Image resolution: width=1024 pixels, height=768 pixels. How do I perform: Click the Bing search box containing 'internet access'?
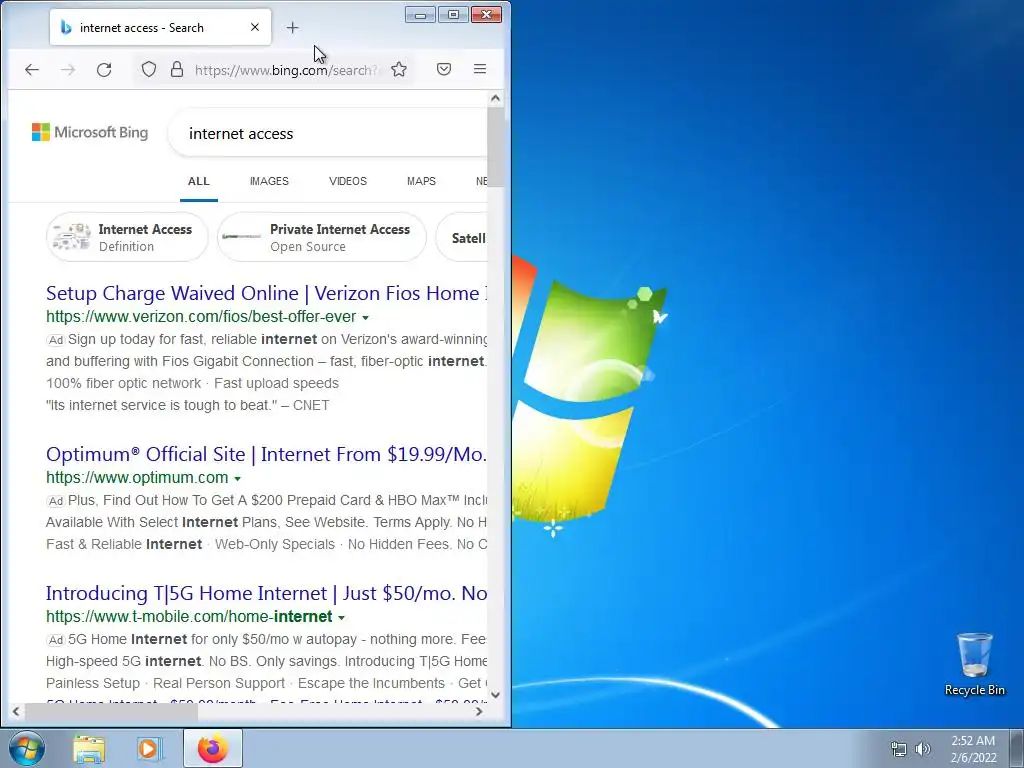click(327, 134)
